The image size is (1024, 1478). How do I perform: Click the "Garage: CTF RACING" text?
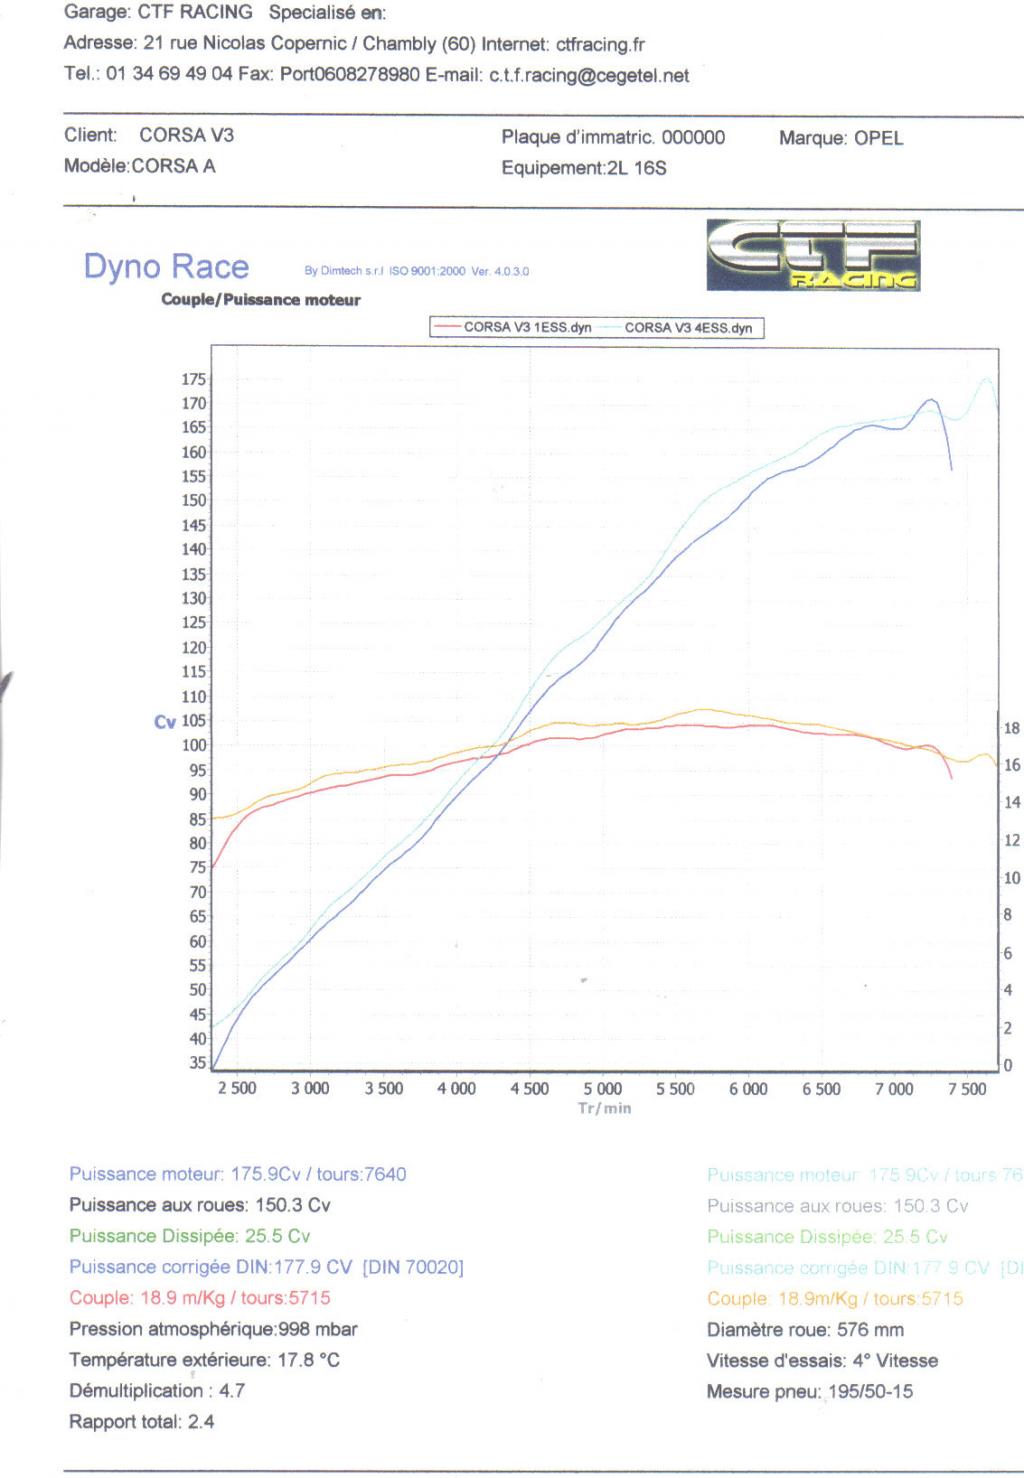158,13
